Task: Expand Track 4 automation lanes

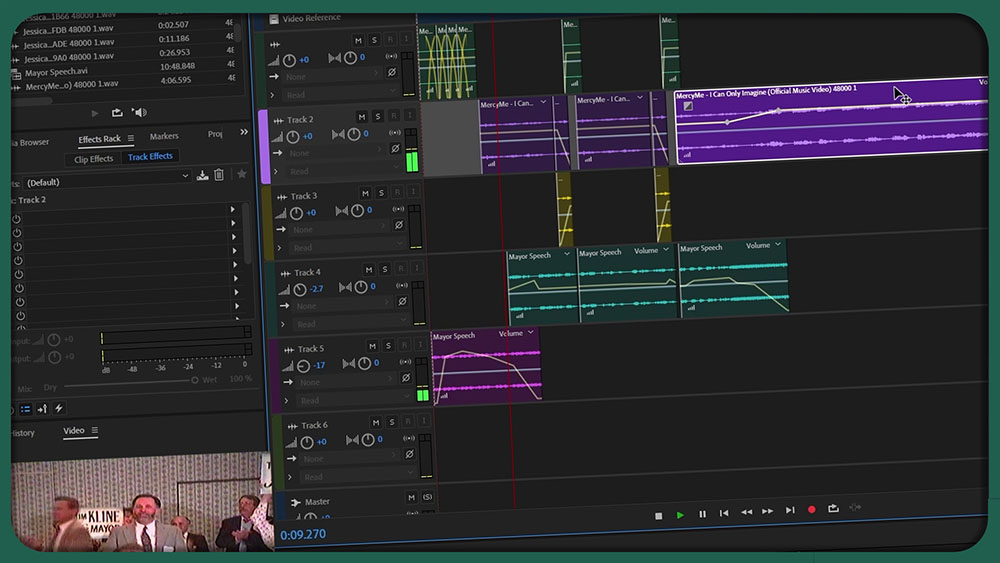Action: (283, 325)
